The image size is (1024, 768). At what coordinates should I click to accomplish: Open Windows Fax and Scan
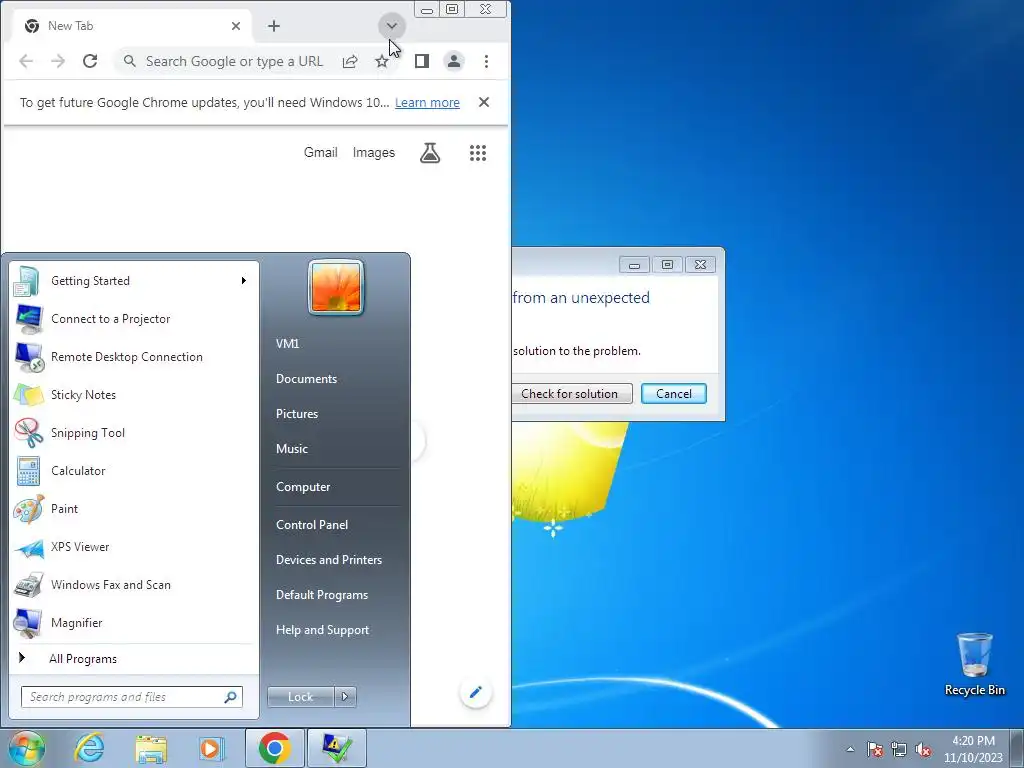click(135, 584)
